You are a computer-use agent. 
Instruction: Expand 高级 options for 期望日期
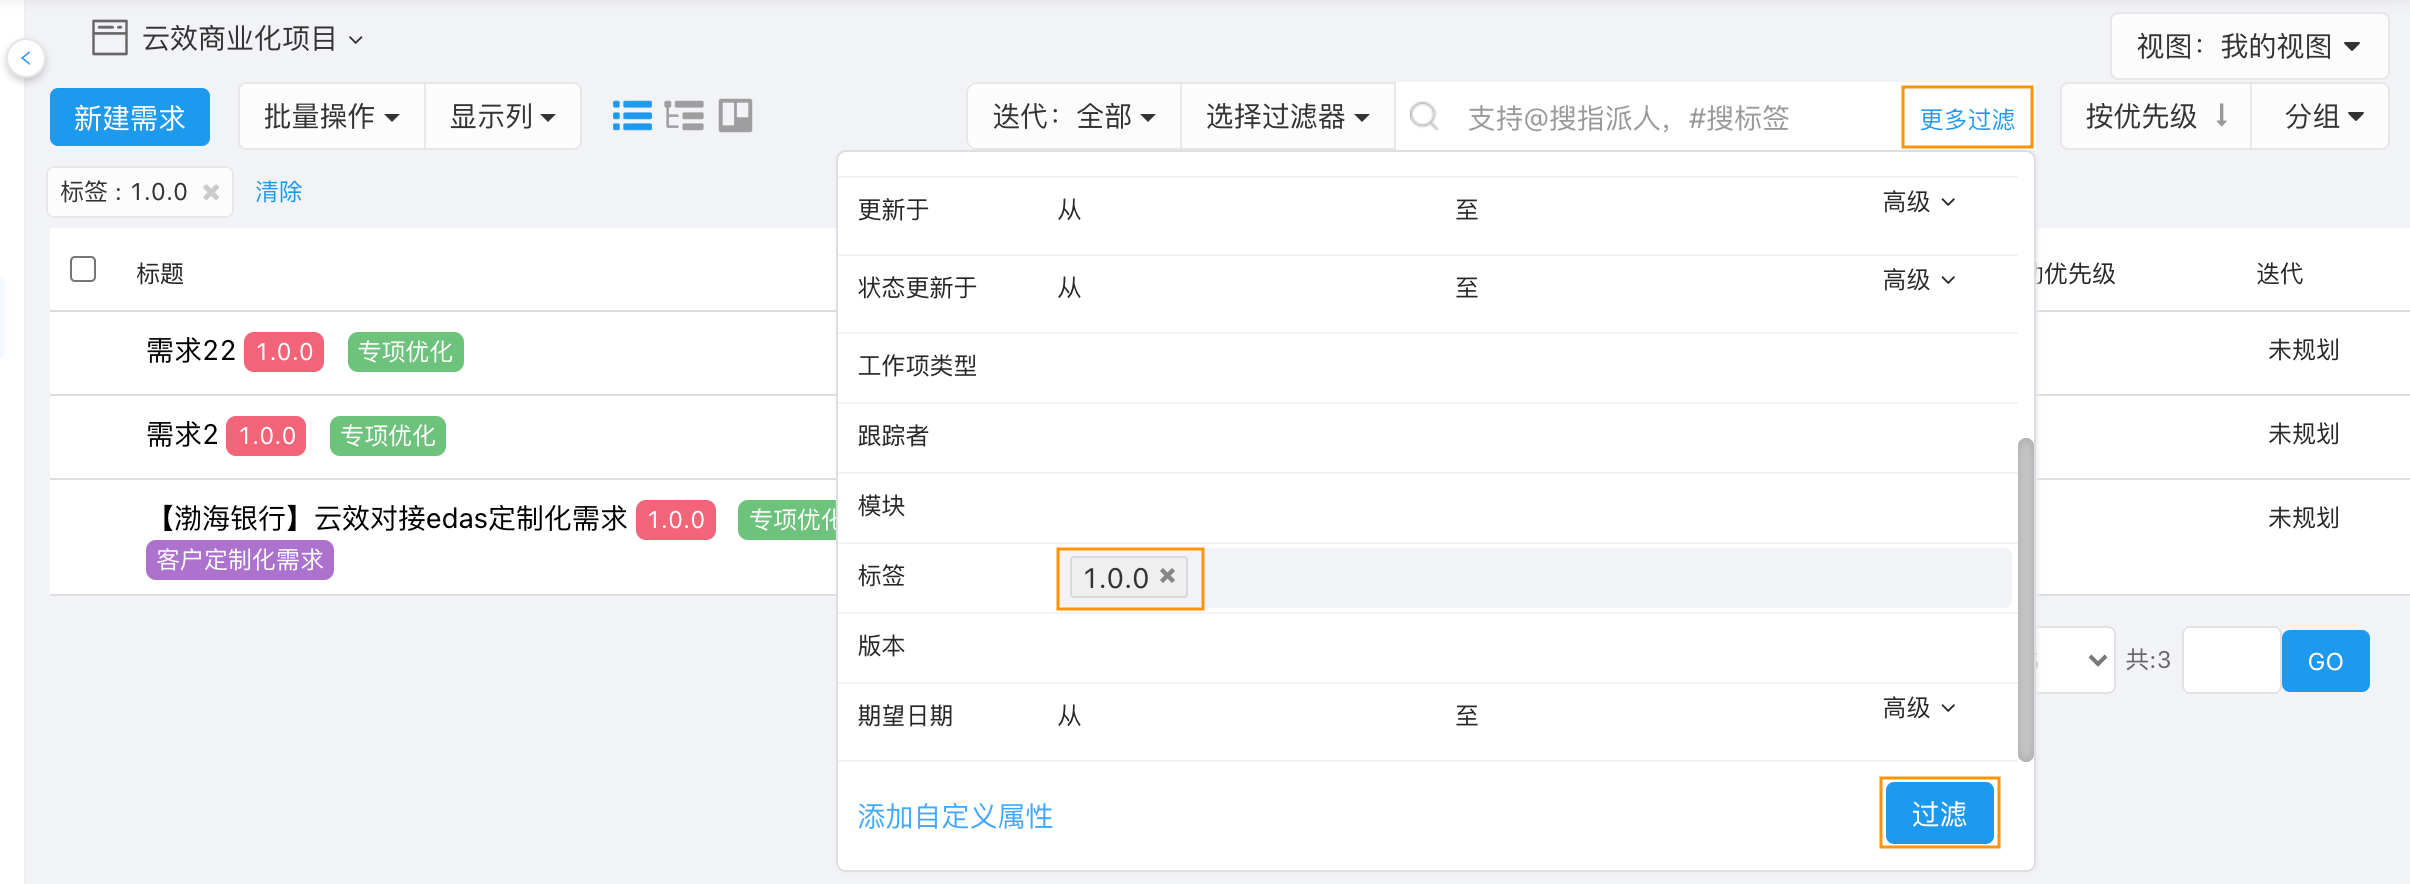[1918, 708]
